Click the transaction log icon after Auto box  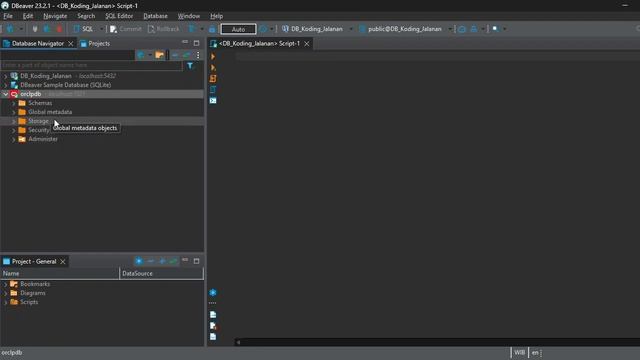point(263,29)
